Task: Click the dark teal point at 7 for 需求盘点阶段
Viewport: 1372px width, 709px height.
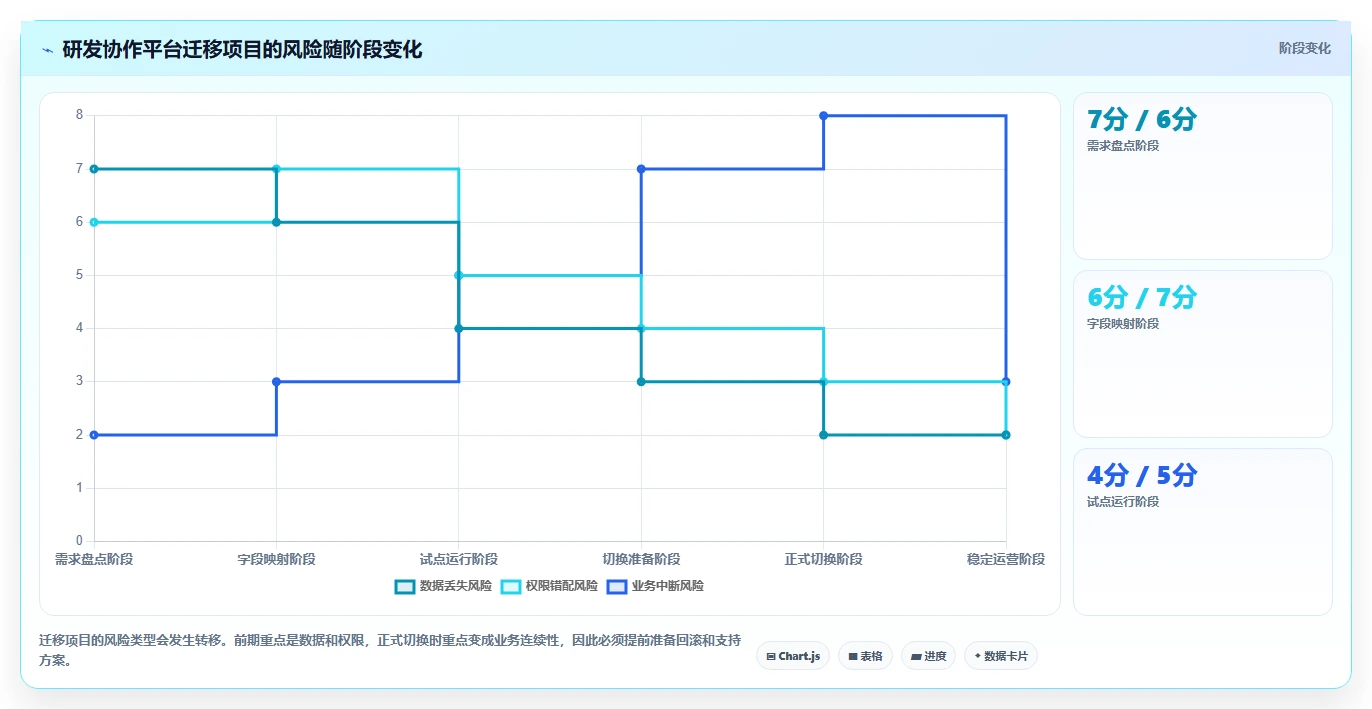Action: click(x=94, y=169)
